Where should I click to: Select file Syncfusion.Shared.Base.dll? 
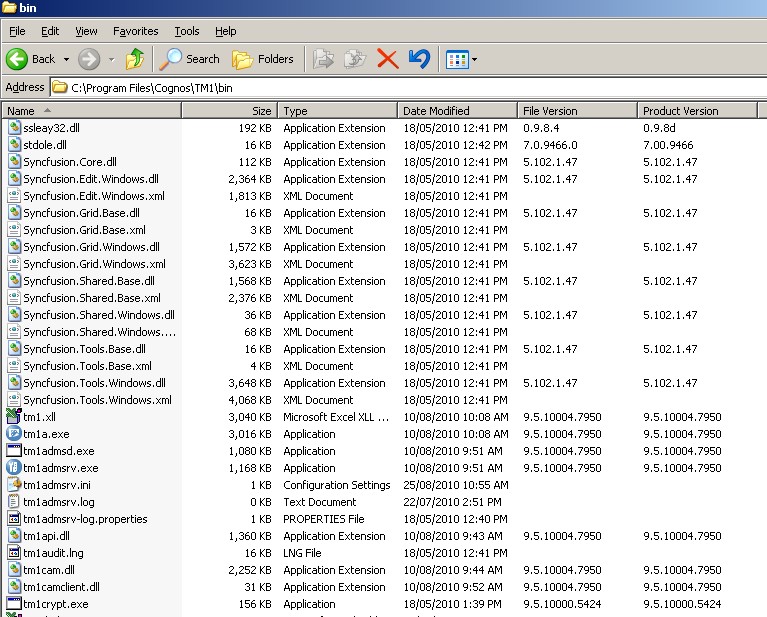point(89,281)
